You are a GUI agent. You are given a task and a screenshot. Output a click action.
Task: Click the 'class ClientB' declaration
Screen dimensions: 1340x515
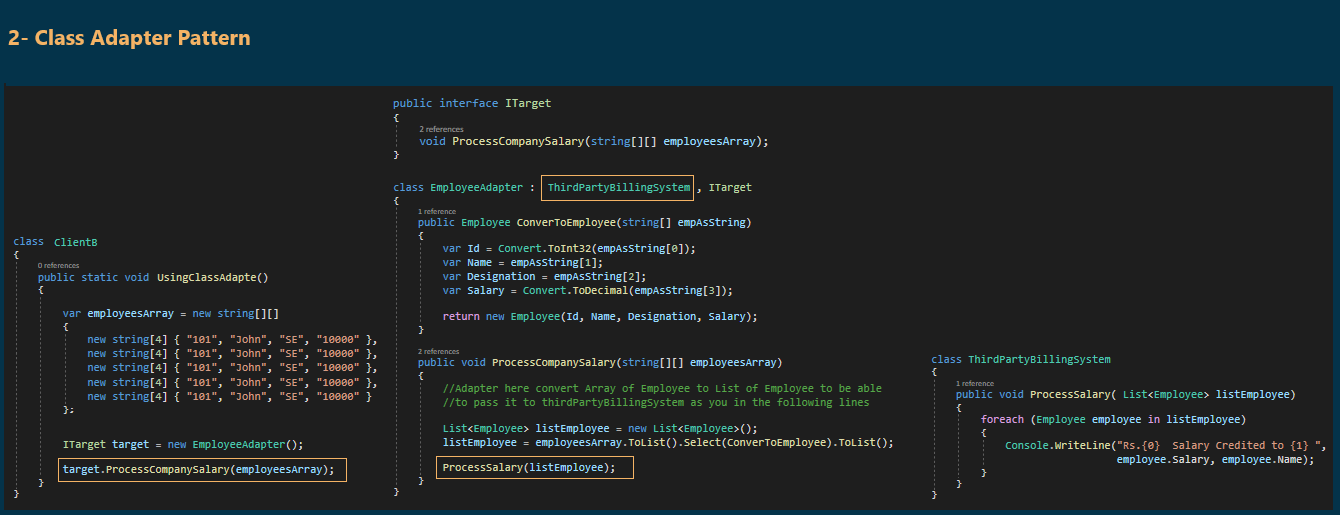point(55,242)
